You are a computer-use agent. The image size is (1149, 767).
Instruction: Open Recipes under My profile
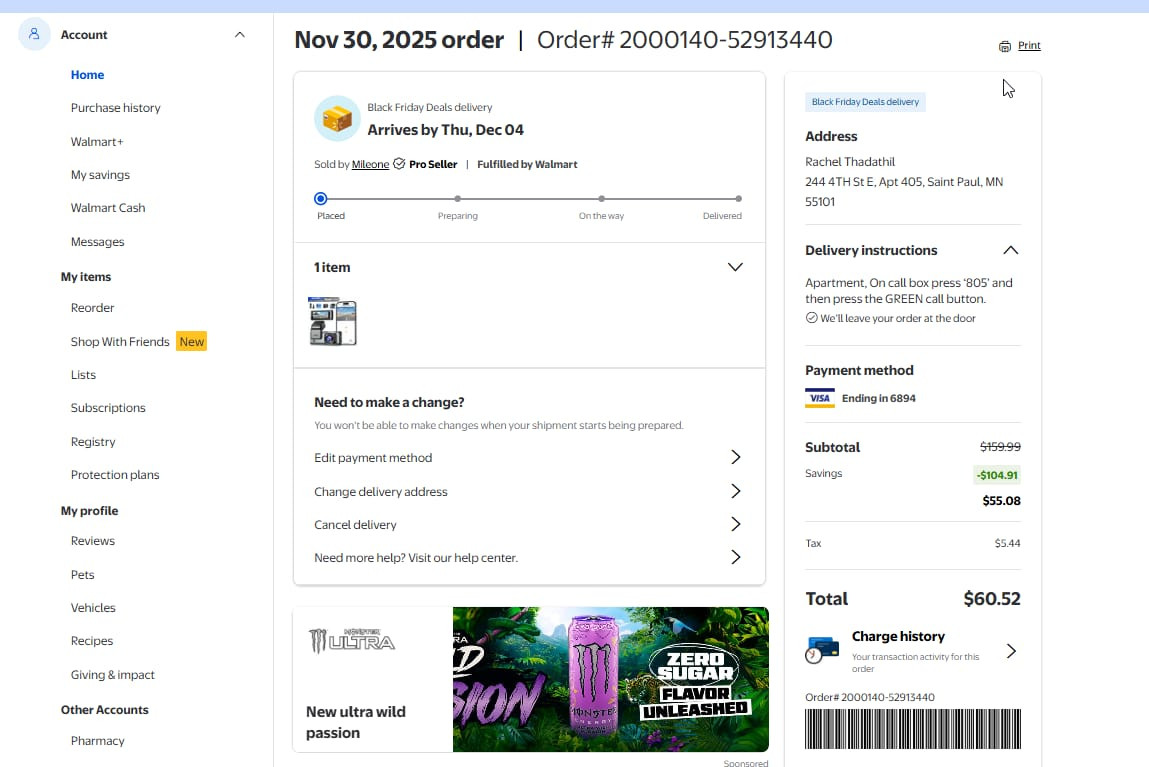(x=92, y=640)
